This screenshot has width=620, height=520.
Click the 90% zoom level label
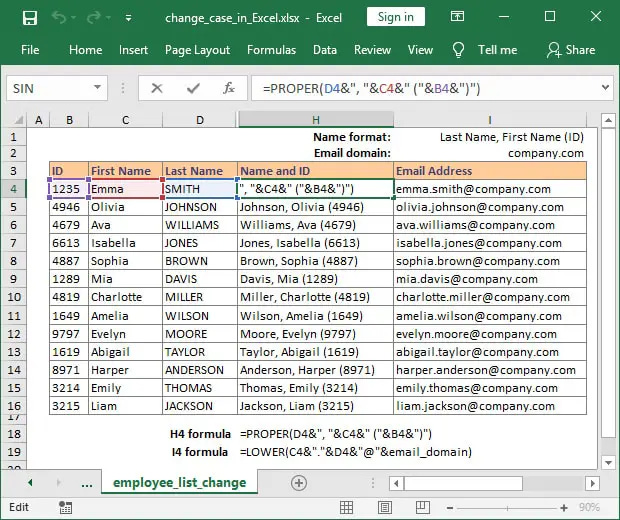[589, 507]
